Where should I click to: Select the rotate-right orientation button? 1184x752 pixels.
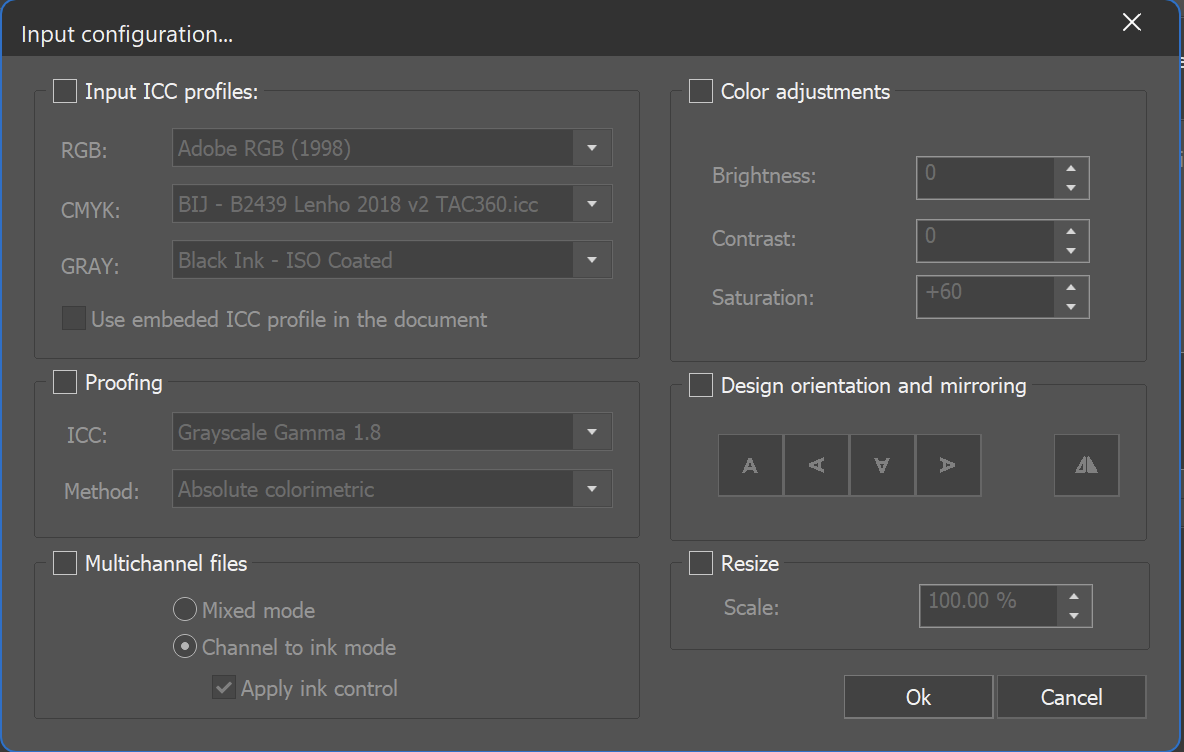coord(948,465)
